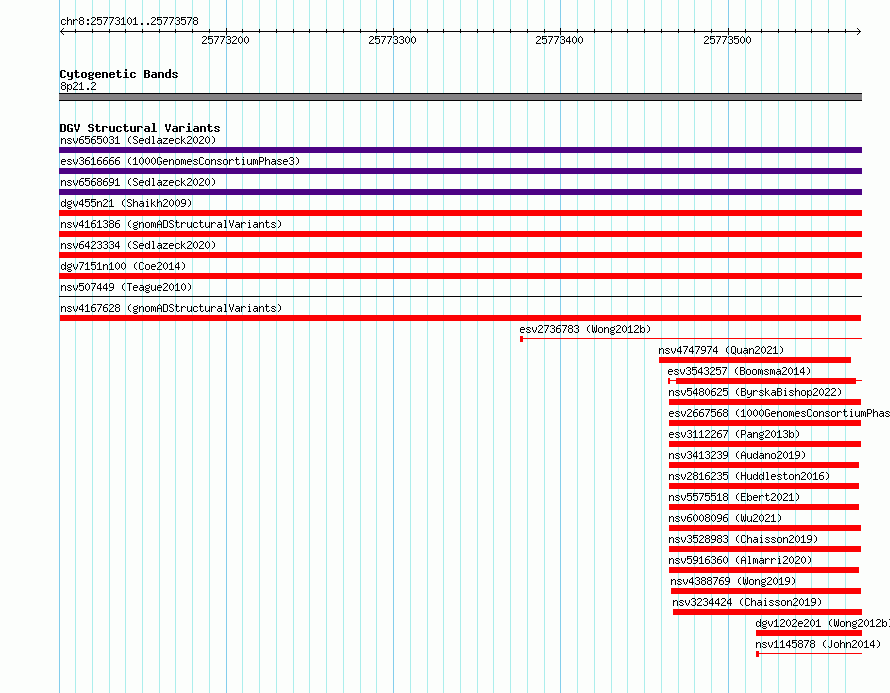This screenshot has width=890, height=693.
Task: Open the upper nsv4161386 (gnomADStructuralVariants) entry
Action: click(171, 224)
